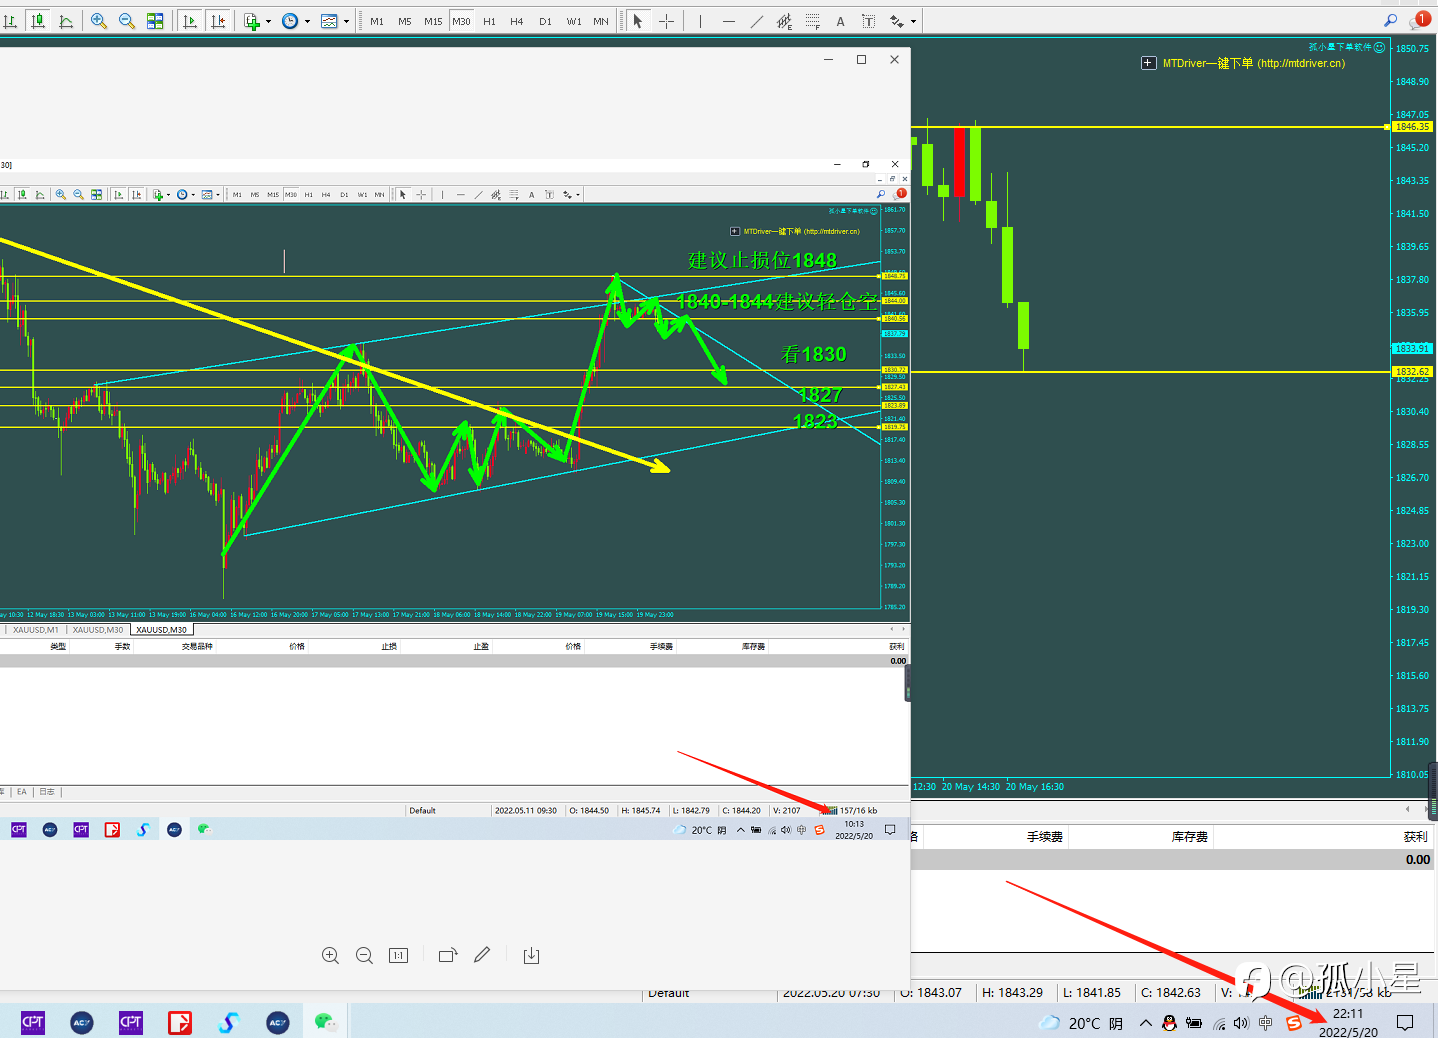Select D1 timeframe in main toolbar
The height and width of the screenshot is (1038, 1438).
click(x=545, y=21)
